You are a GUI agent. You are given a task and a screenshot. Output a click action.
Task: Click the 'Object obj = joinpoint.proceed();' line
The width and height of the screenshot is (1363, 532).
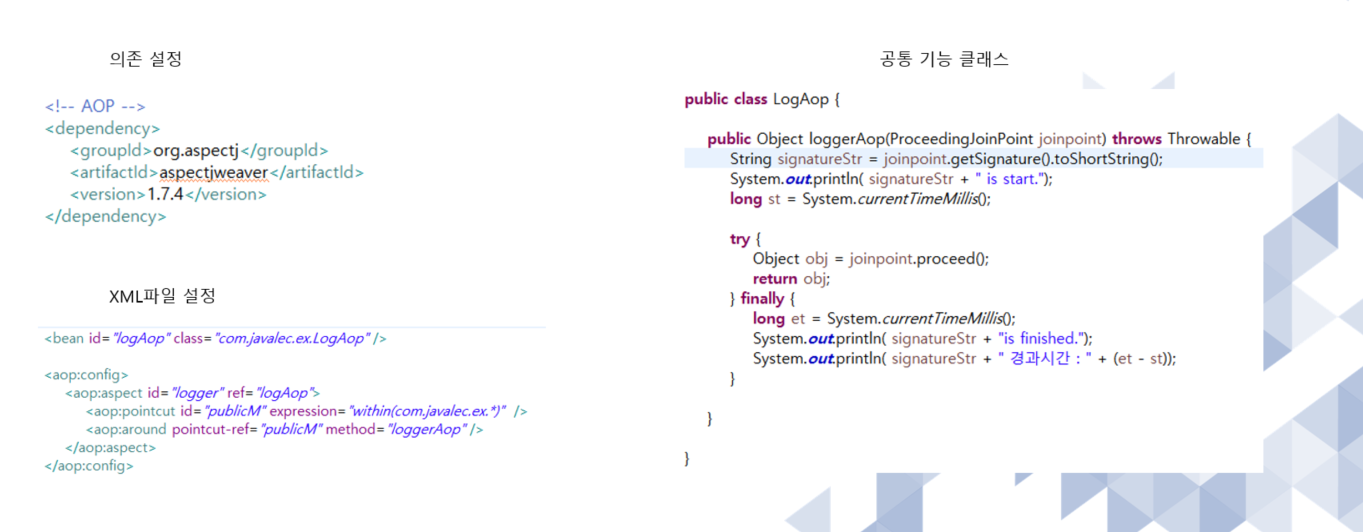click(871, 259)
